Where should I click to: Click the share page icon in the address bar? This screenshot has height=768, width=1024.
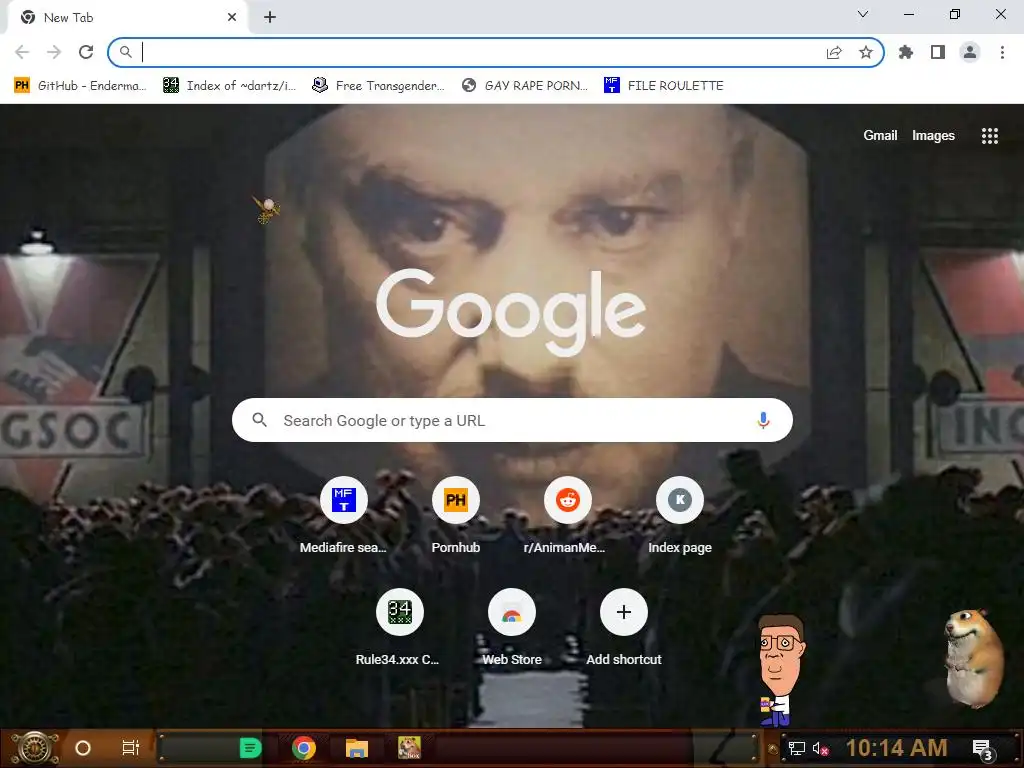click(834, 53)
